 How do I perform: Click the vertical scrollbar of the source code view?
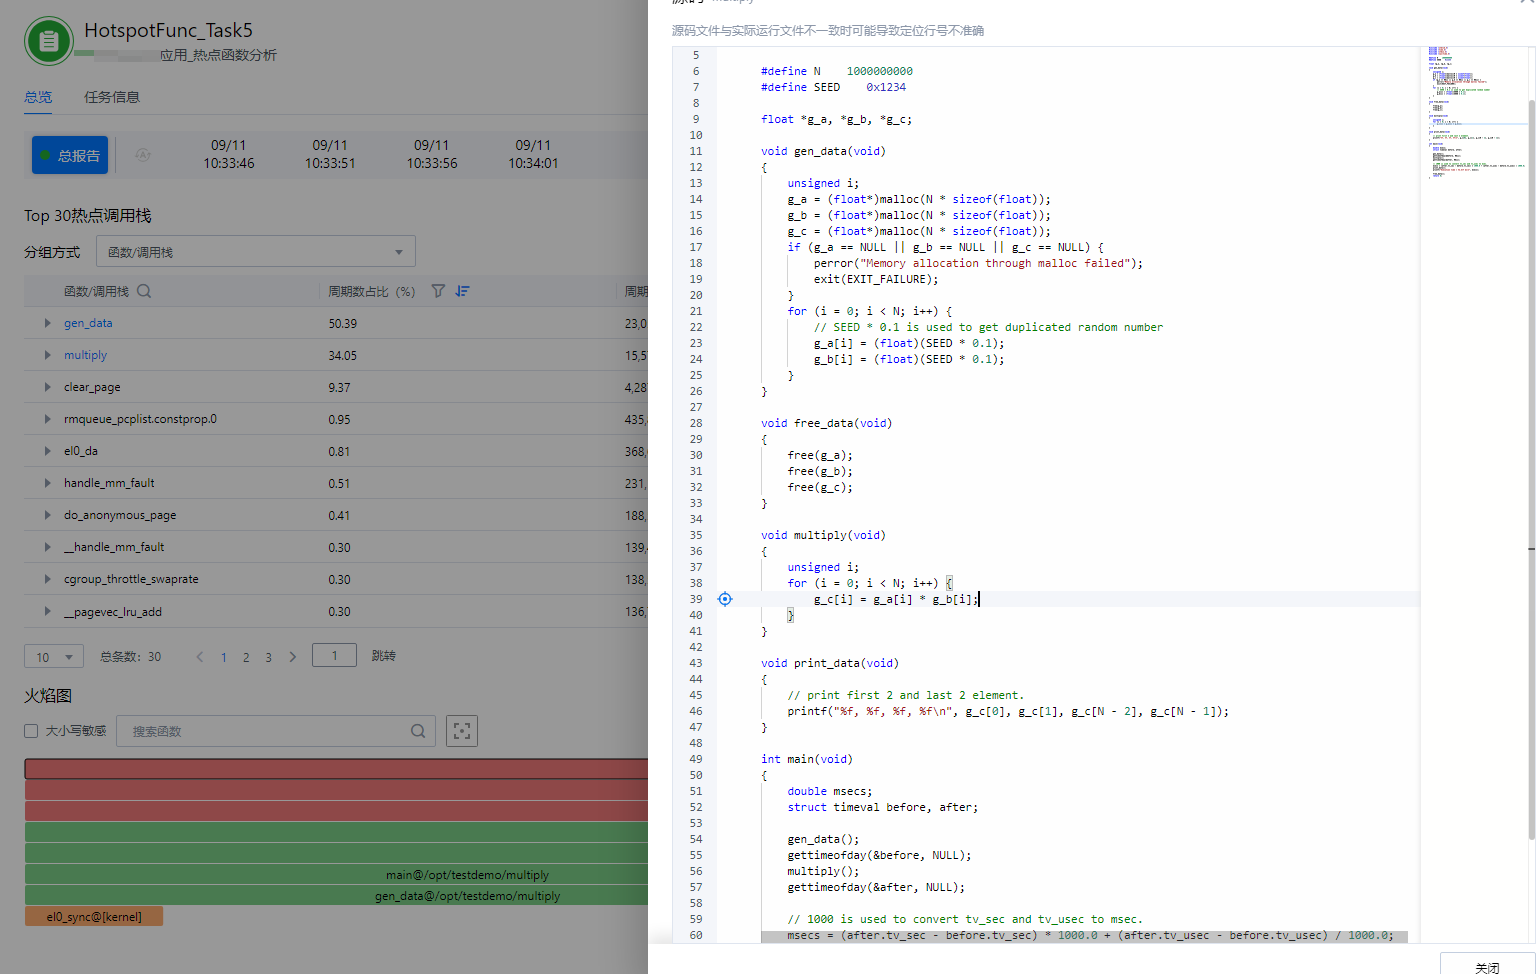pos(1531,470)
